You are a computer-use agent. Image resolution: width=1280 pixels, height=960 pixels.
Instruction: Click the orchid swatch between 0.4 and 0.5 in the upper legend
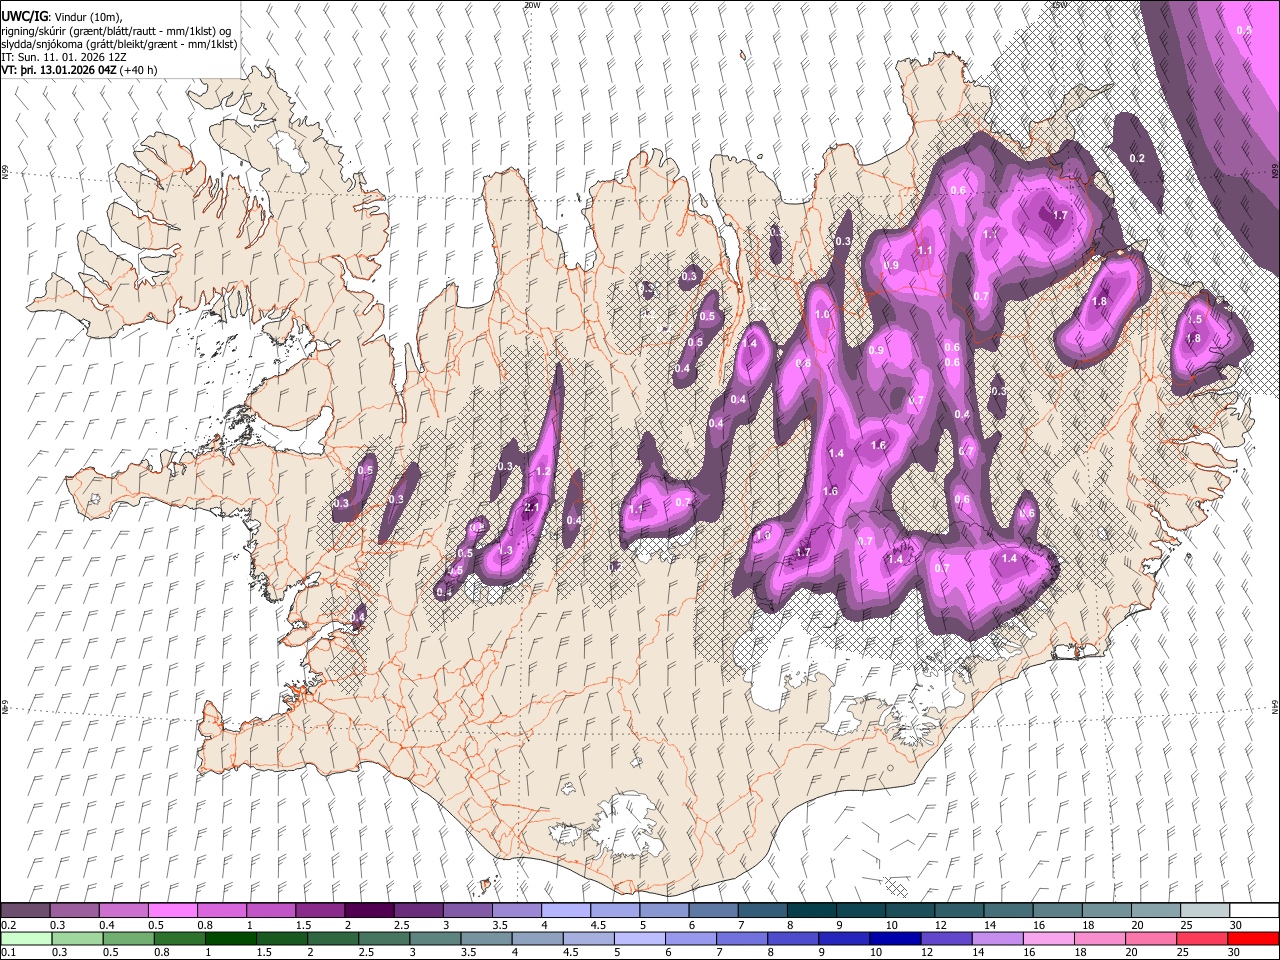[x=123, y=911]
